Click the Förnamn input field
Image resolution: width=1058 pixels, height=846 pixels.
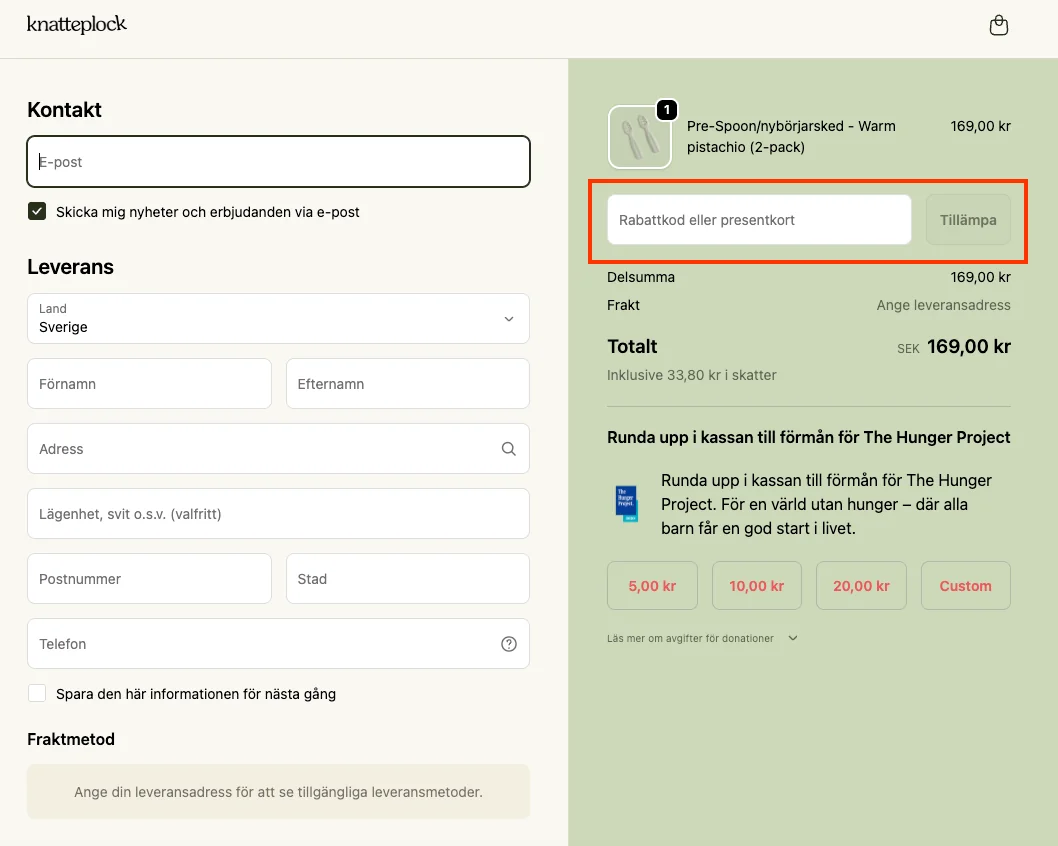pyautogui.click(x=149, y=384)
